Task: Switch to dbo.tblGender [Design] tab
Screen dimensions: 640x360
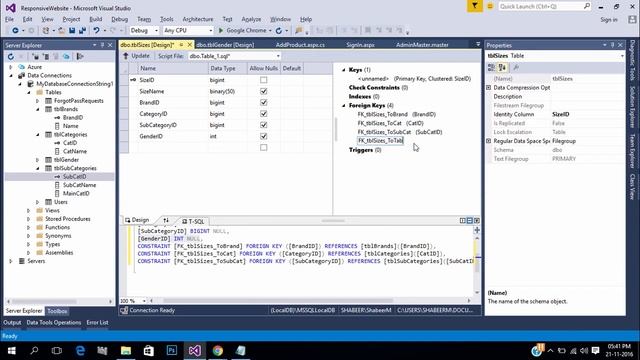Action: click(x=225, y=45)
